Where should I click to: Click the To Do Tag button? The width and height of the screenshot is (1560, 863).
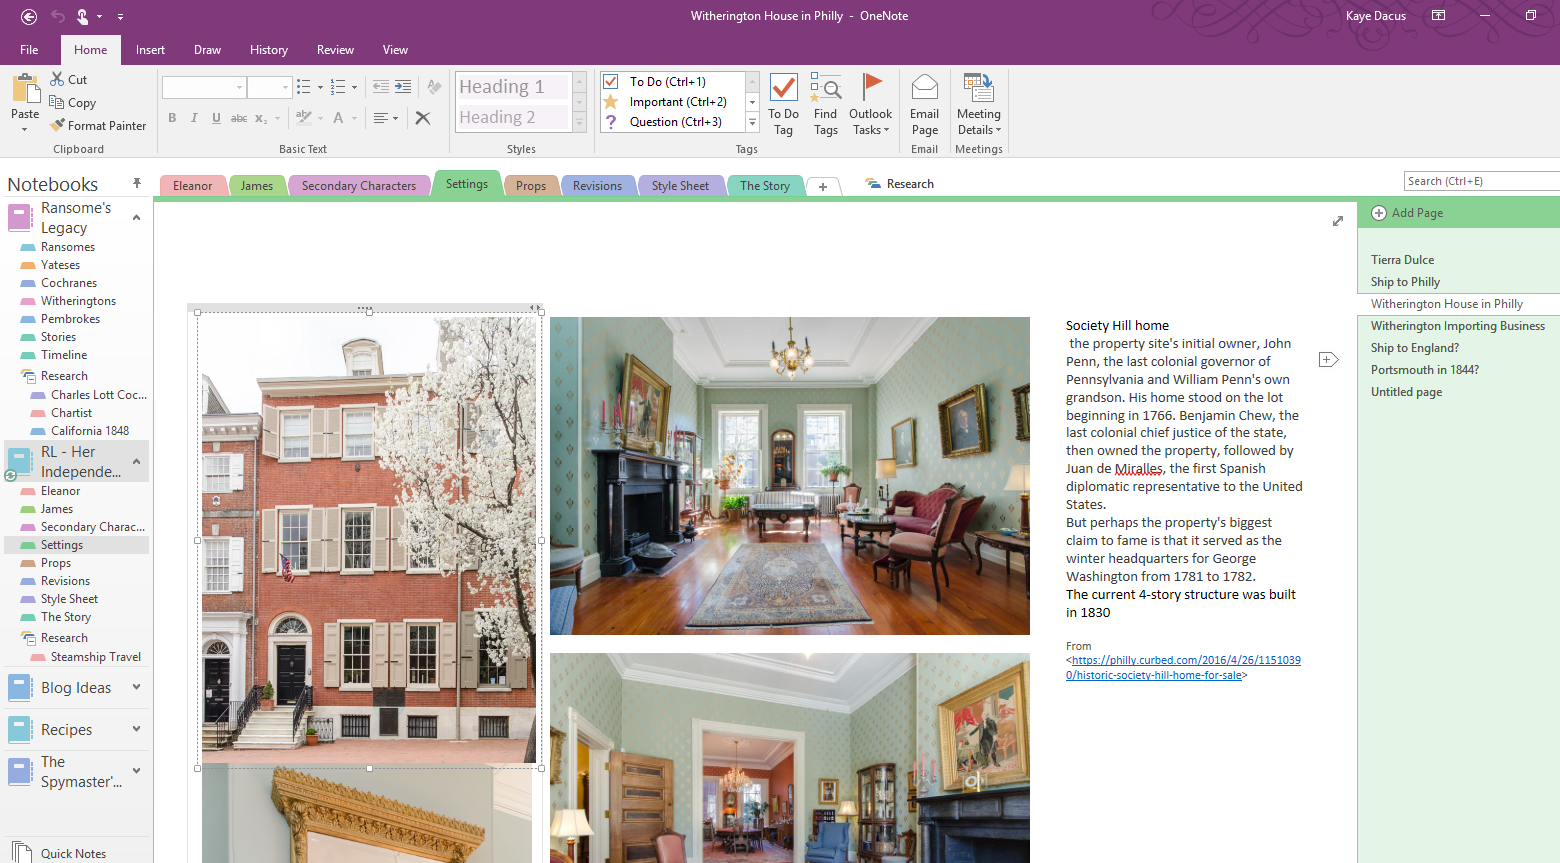tap(783, 104)
